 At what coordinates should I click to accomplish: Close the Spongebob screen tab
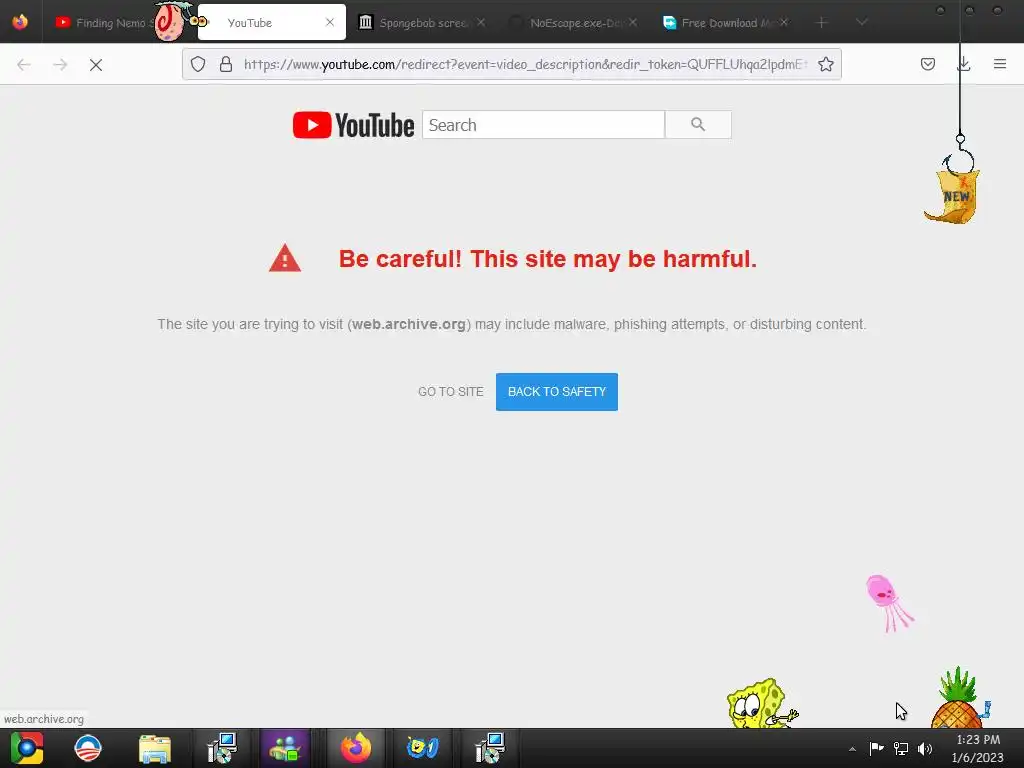click(481, 23)
